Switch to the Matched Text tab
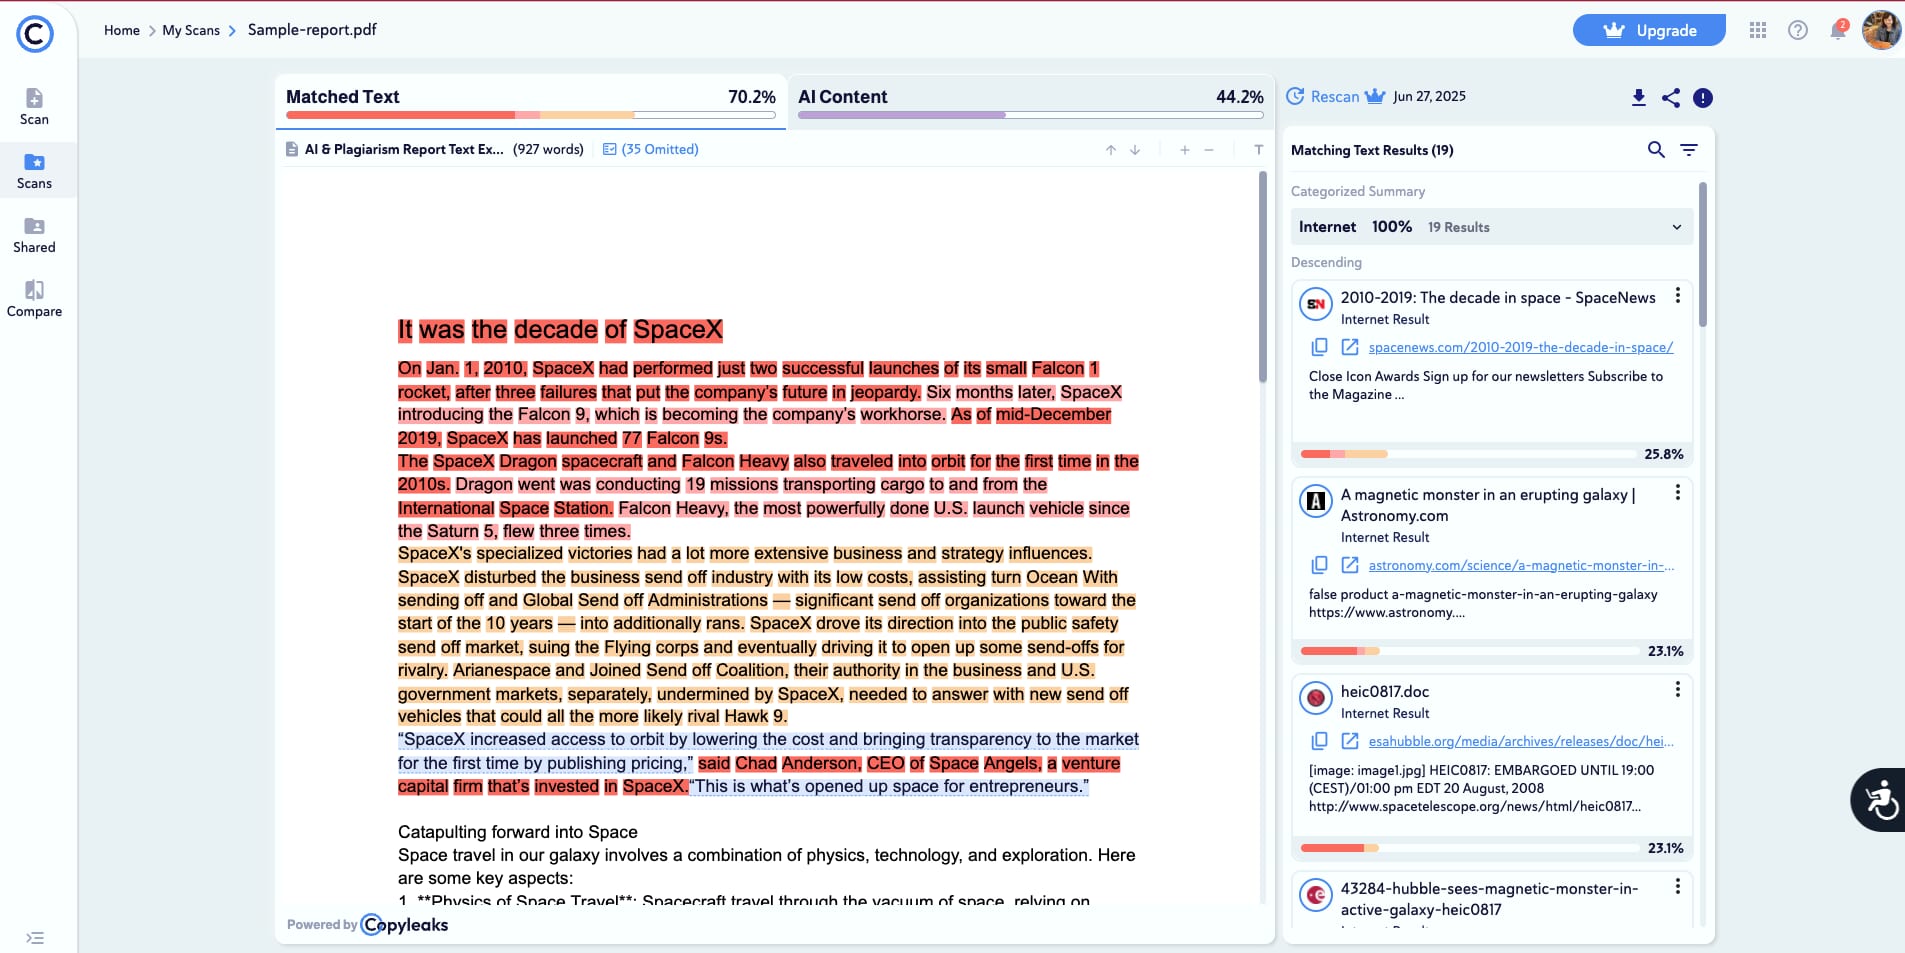 (531, 102)
